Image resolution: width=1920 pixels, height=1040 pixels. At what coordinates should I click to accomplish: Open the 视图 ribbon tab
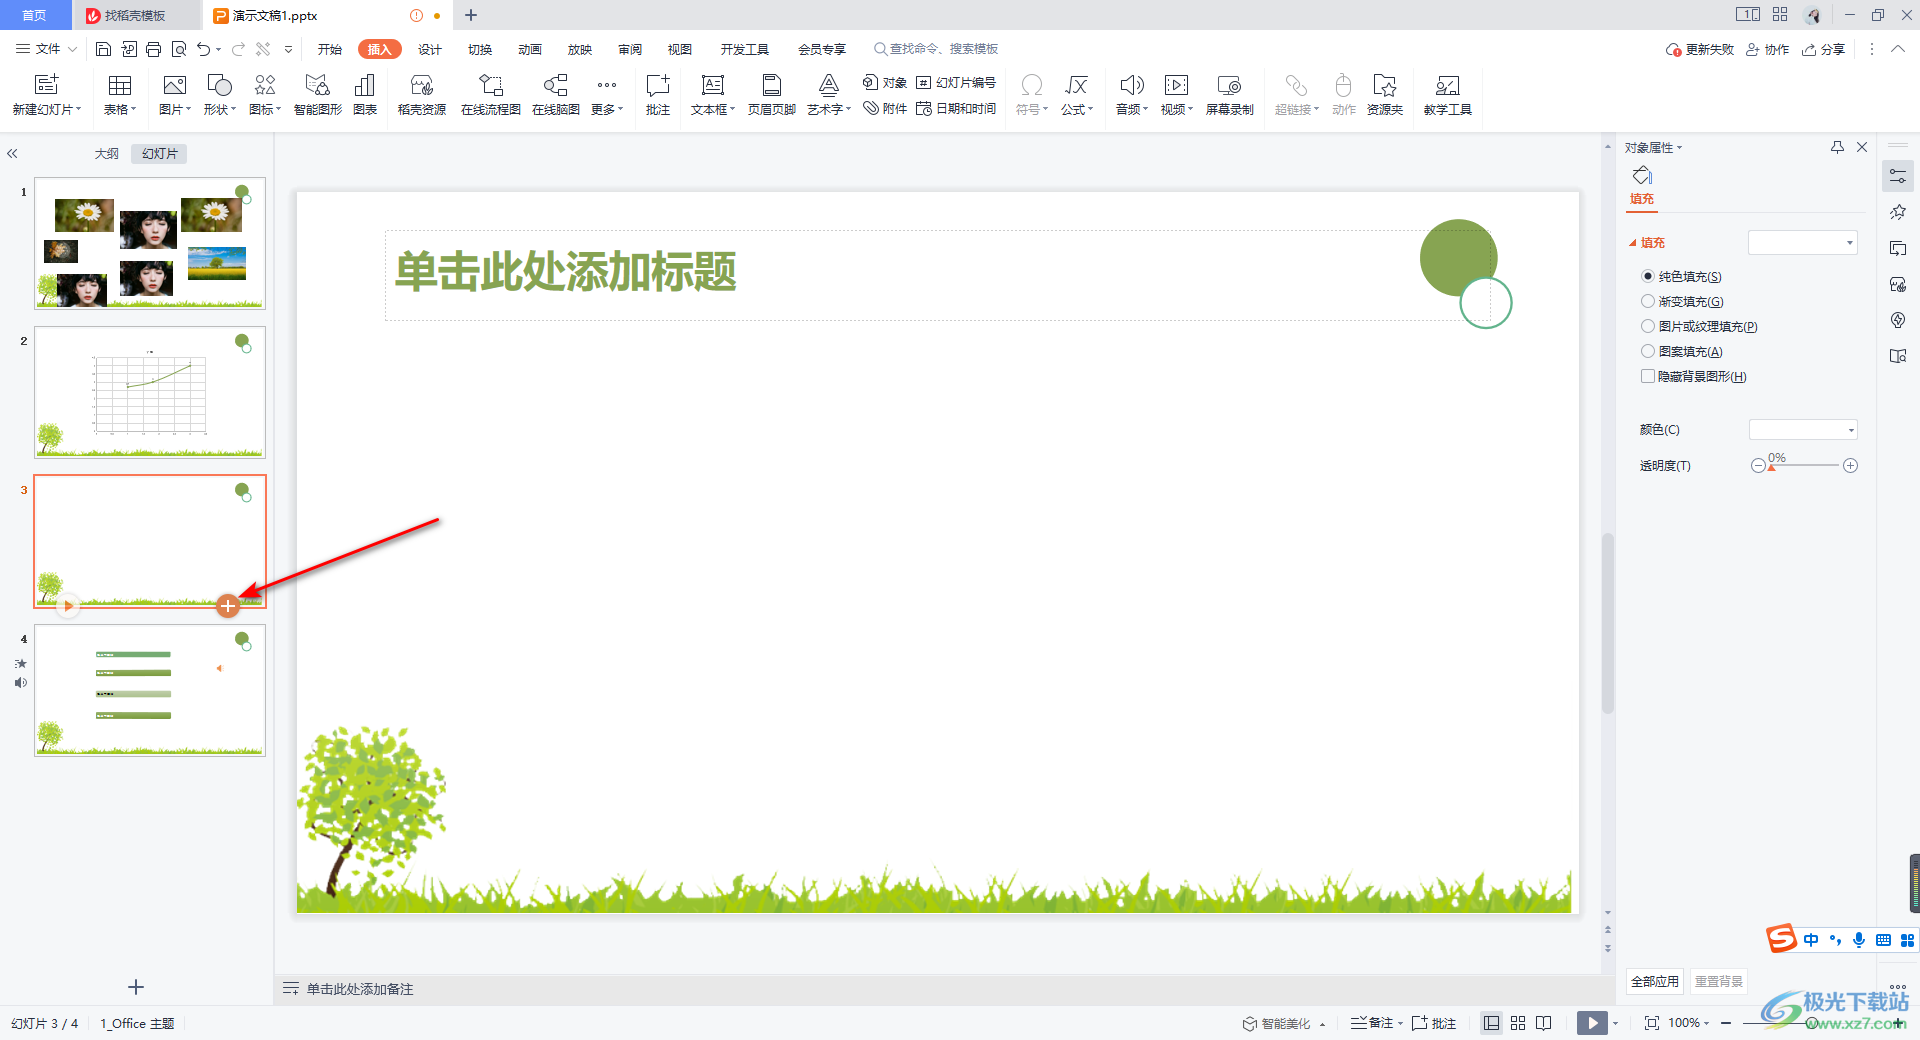click(680, 49)
